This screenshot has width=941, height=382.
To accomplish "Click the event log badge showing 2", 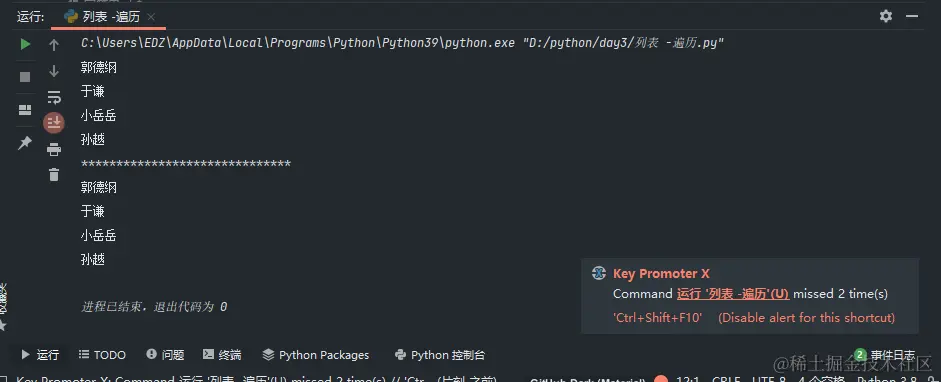I will click(x=861, y=354).
